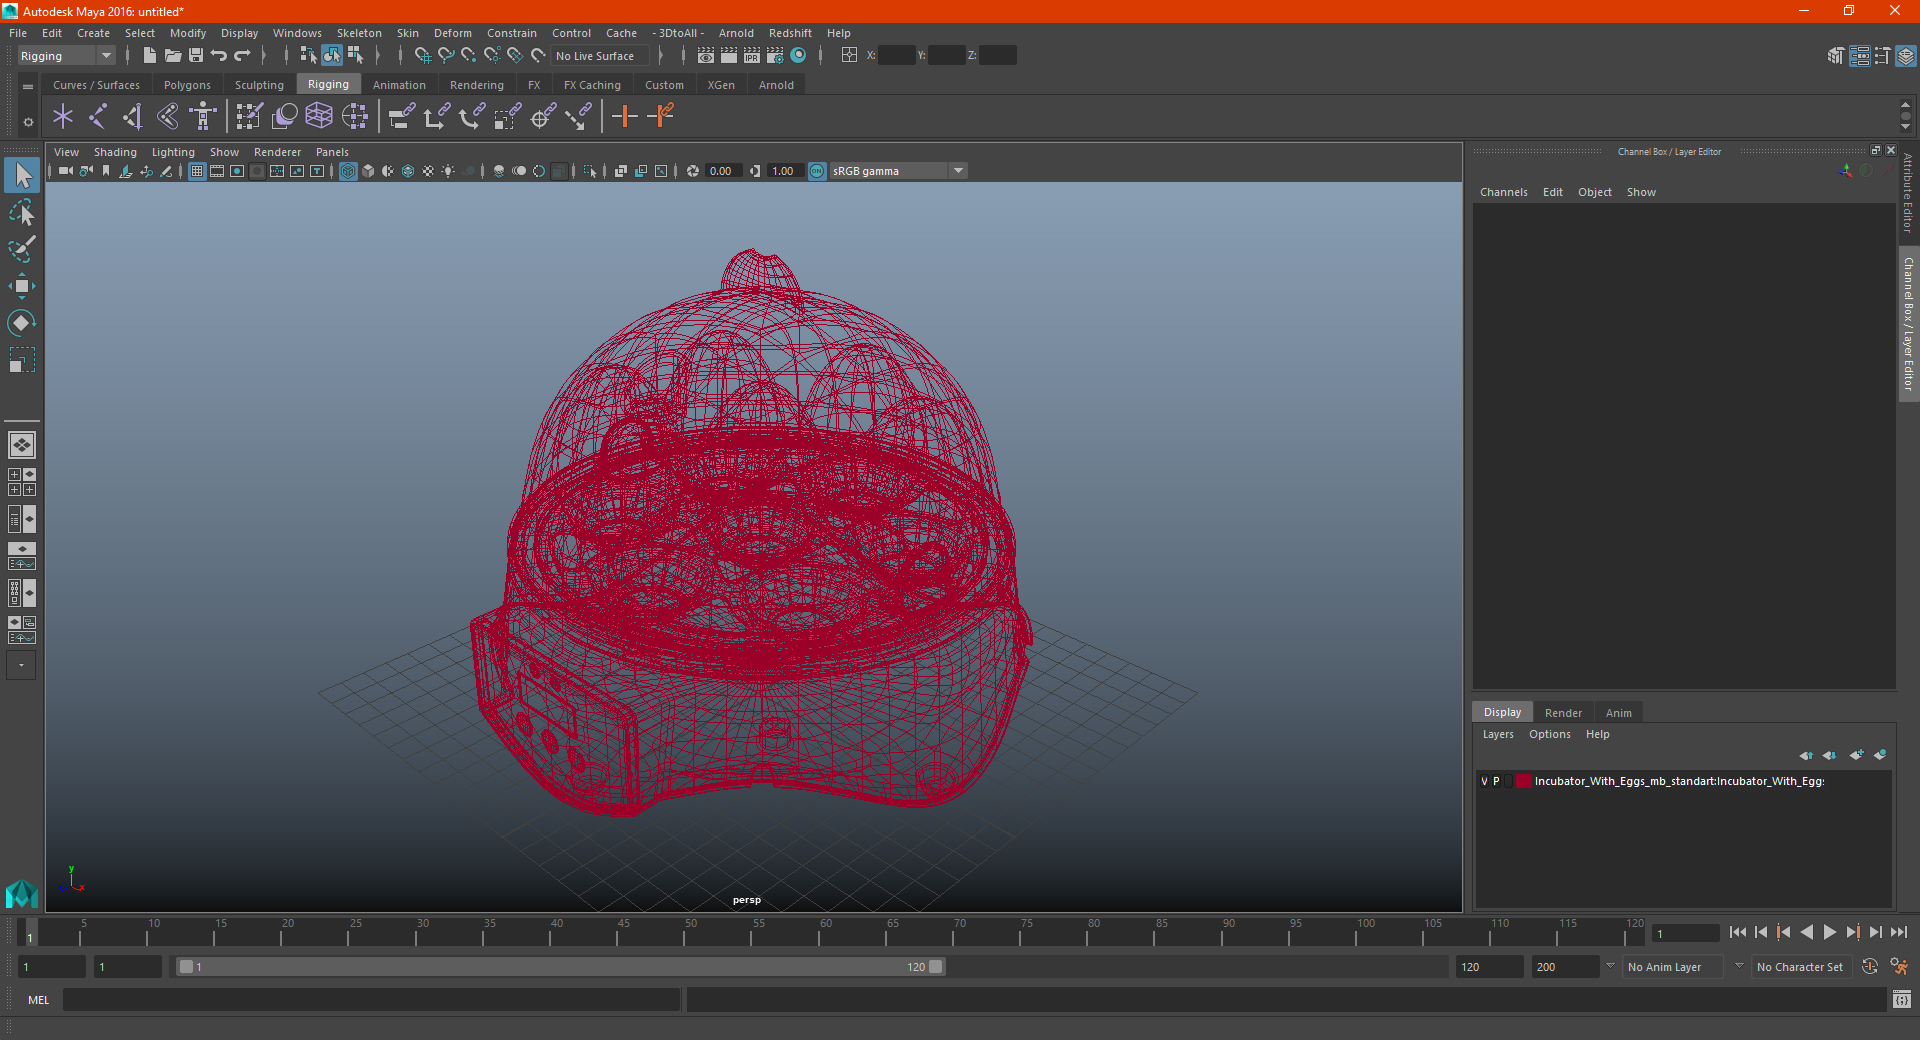This screenshot has height=1040, width=1920.
Task: Activate the Paint Selection tool
Action: click(22, 249)
